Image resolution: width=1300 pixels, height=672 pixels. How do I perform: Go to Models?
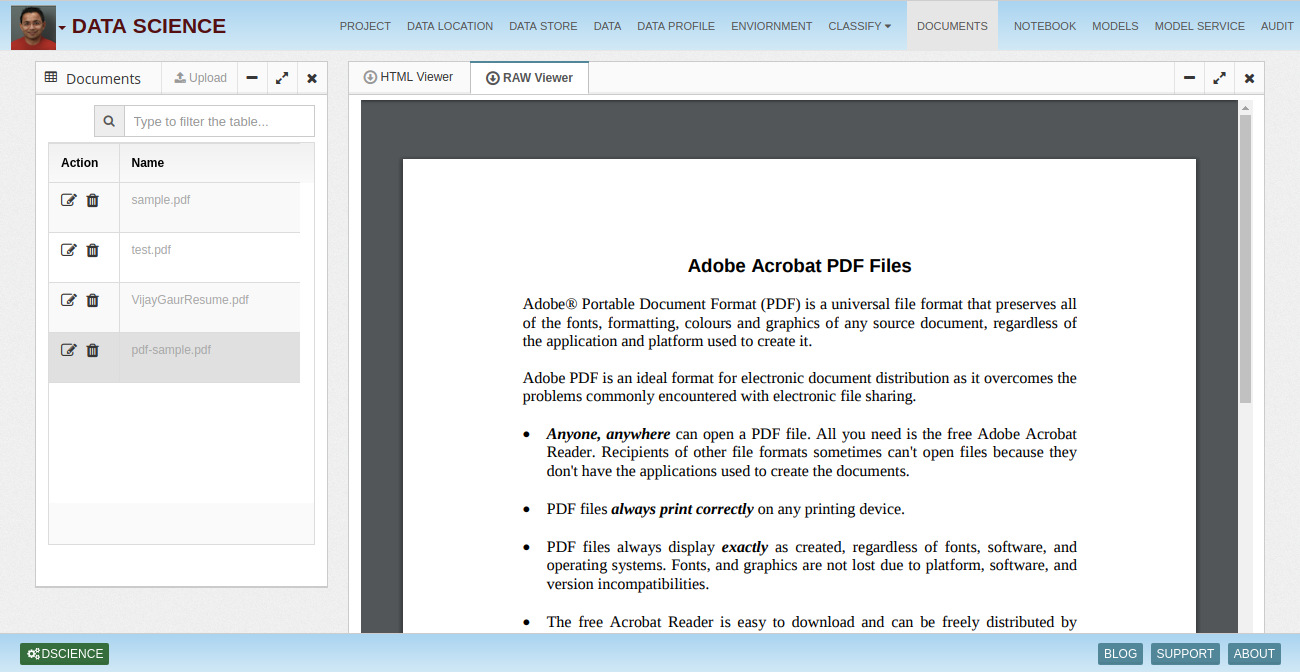pos(1116,26)
